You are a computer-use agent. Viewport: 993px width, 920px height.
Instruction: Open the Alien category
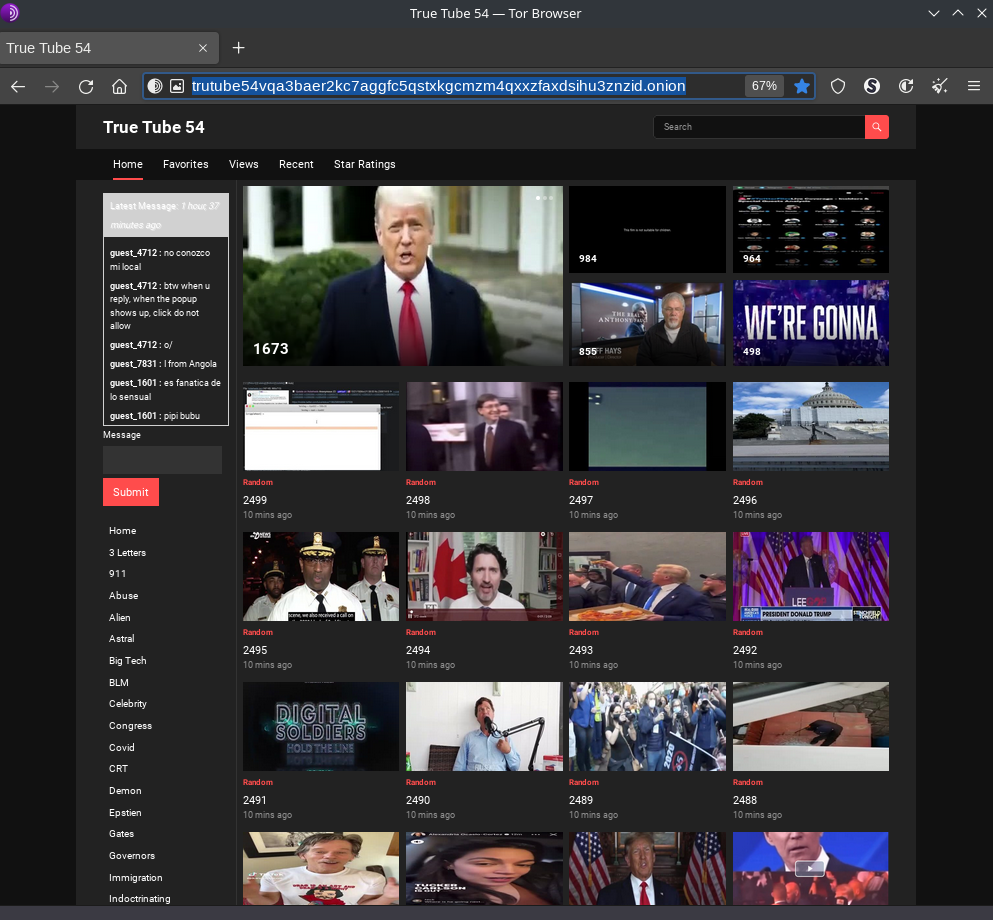(x=120, y=617)
